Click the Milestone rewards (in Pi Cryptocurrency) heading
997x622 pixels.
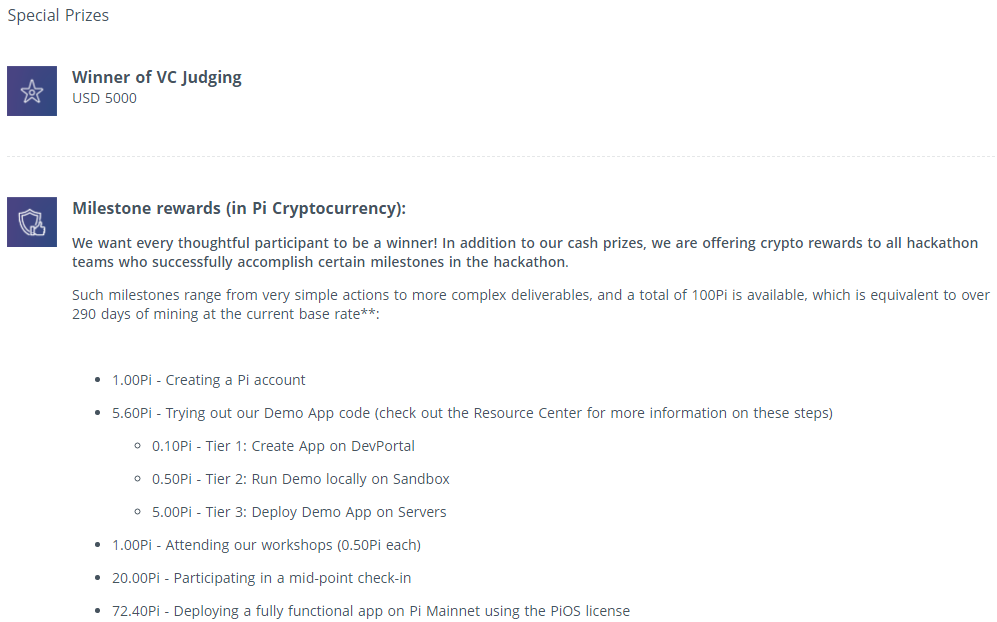pos(239,209)
